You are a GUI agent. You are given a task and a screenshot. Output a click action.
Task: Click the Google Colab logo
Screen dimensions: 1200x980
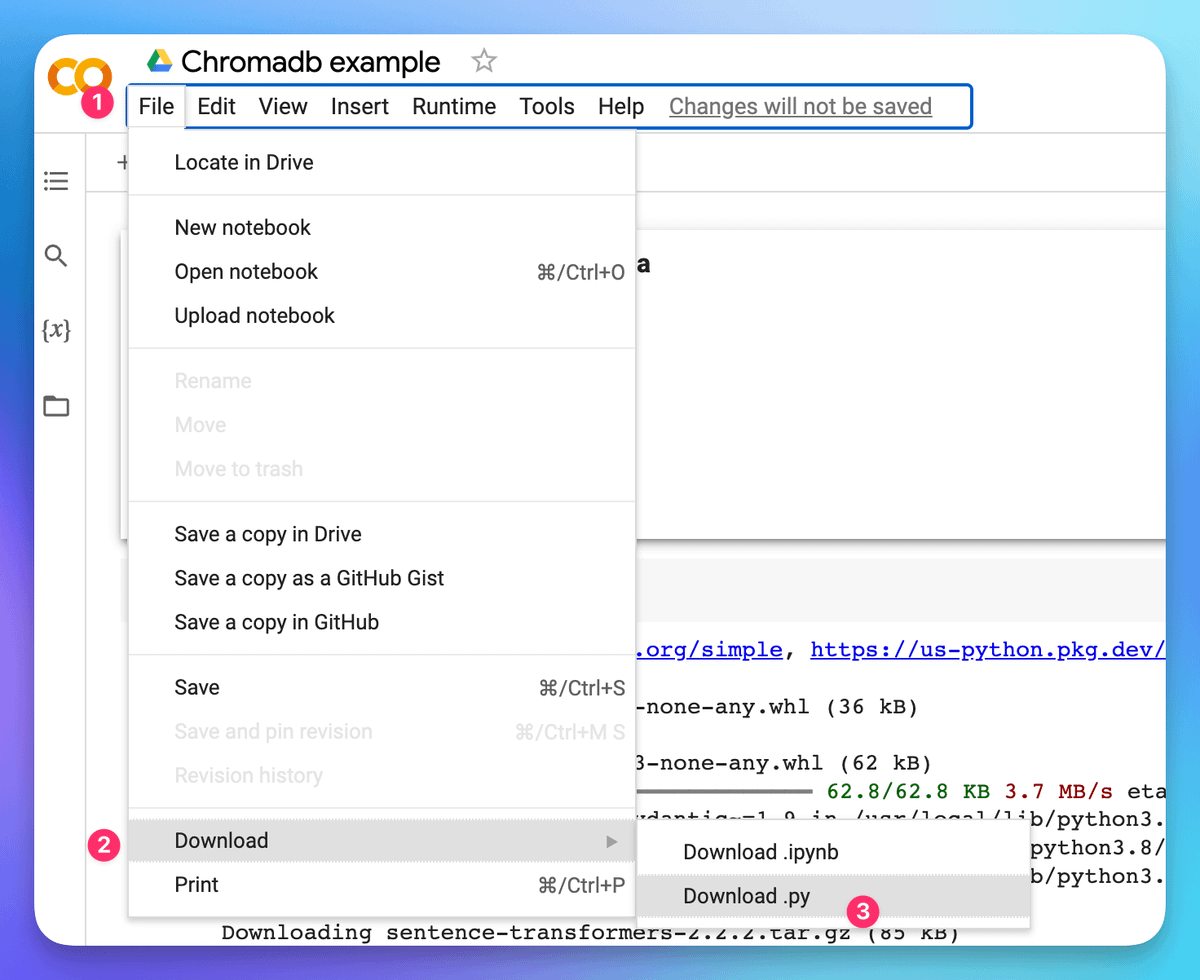[x=78, y=76]
